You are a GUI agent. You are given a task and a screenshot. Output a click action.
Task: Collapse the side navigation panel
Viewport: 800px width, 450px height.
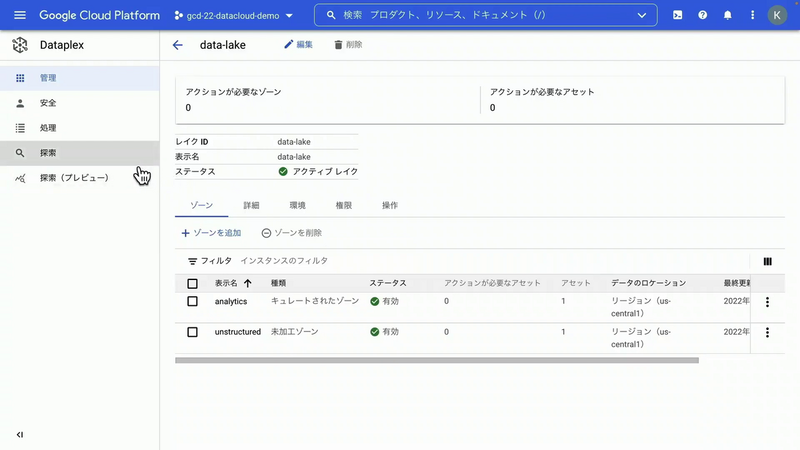tap(20, 435)
